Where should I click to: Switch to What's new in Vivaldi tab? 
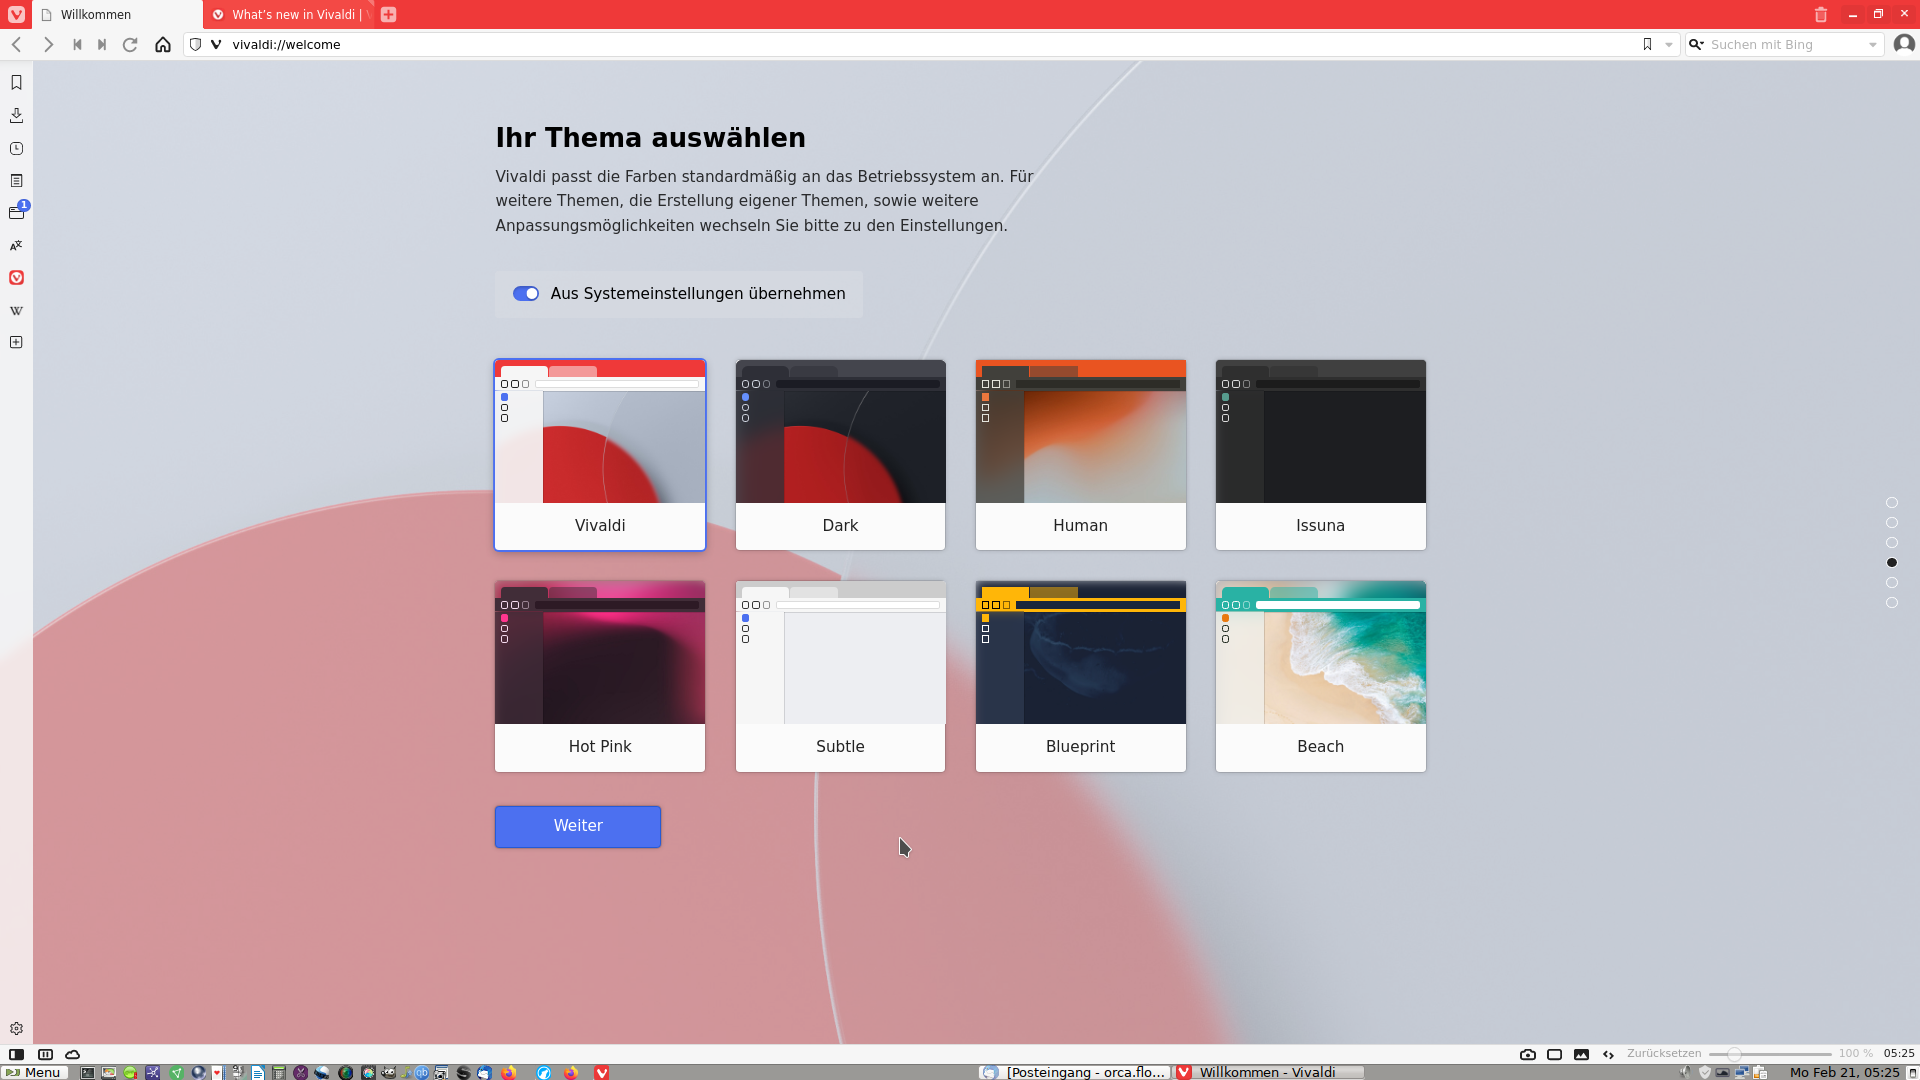click(x=288, y=15)
